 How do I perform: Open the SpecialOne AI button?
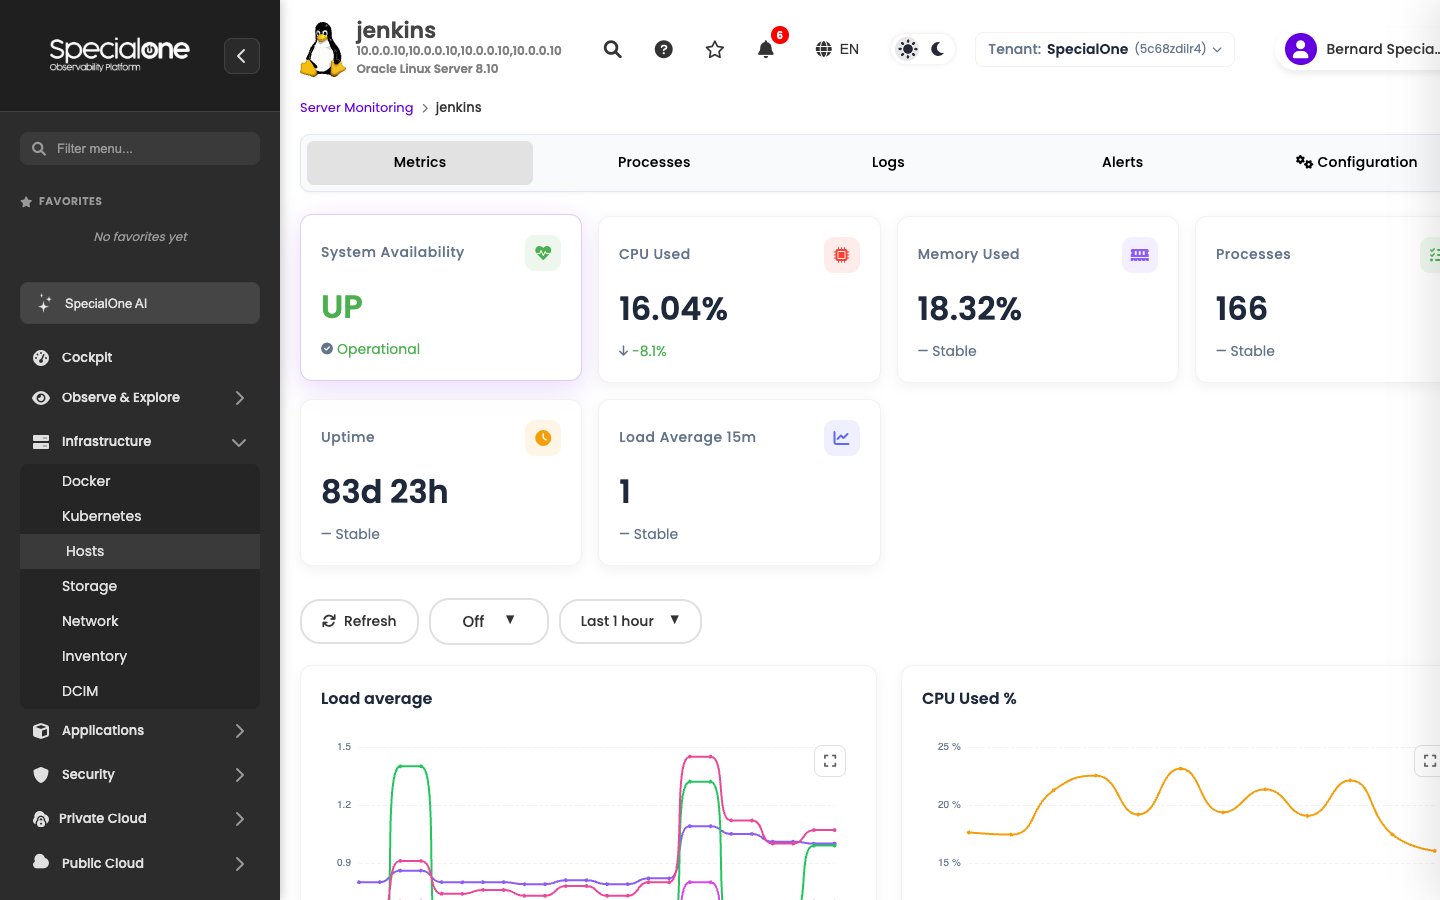(x=140, y=303)
